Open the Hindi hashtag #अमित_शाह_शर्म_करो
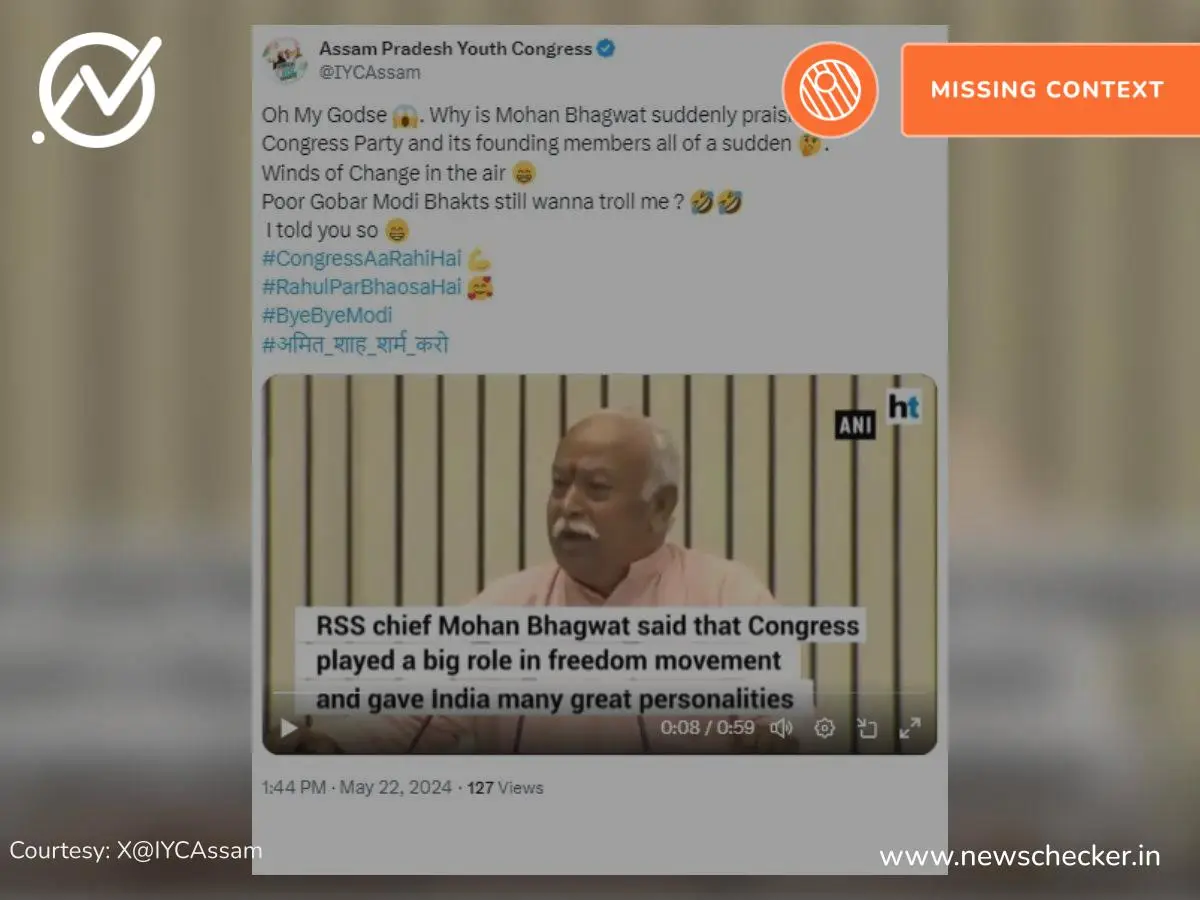The height and width of the screenshot is (900, 1200). tap(355, 345)
